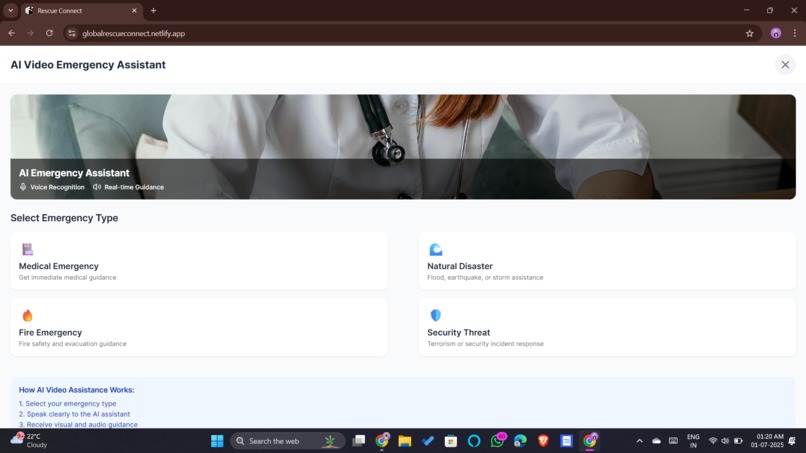Click the How AI Video Assistance Works heading
Viewport: 806px width, 453px height.
(77, 390)
